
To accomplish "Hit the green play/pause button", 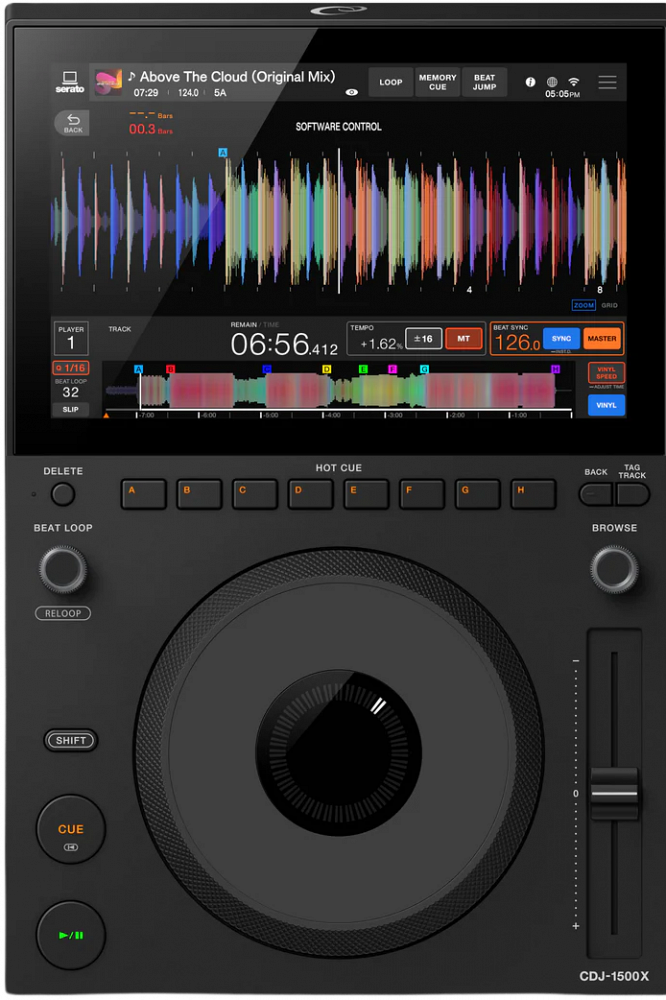I will (71, 935).
